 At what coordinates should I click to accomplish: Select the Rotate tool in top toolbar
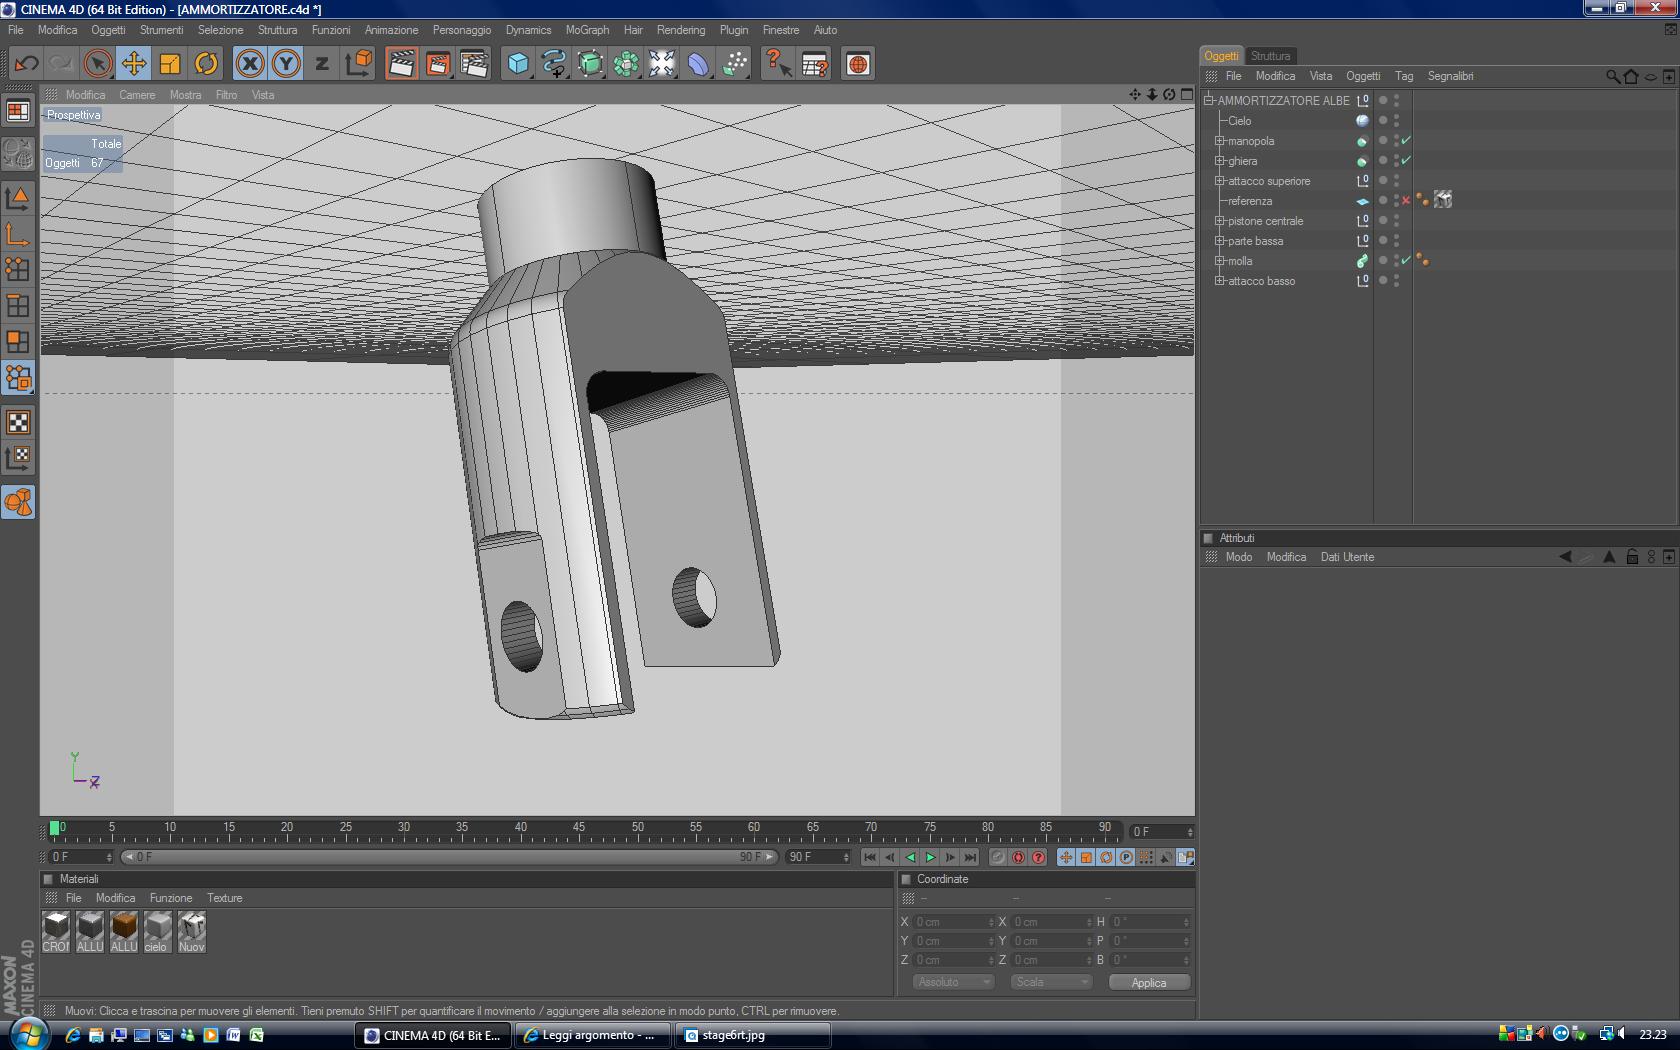coord(206,64)
